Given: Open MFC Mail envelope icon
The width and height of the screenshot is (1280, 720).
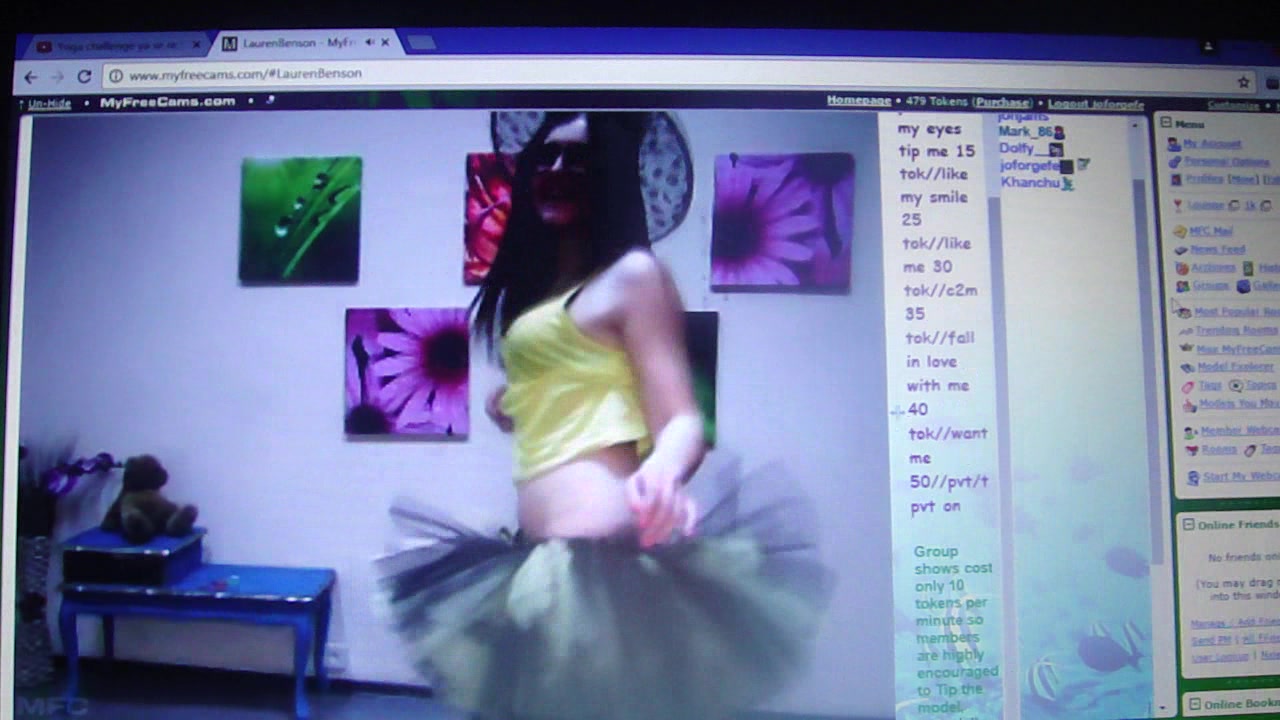Looking at the screenshot, I should (1180, 231).
